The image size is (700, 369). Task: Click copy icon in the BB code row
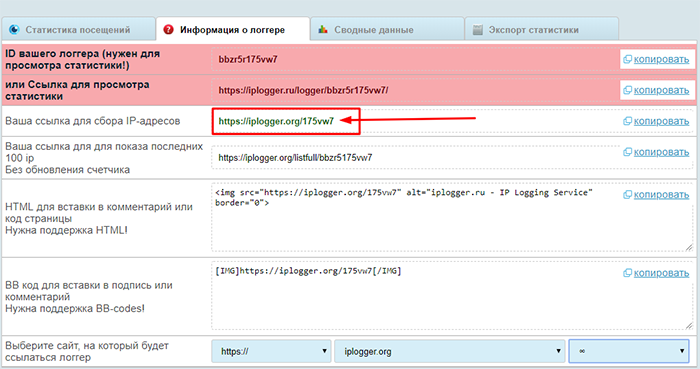coord(627,273)
